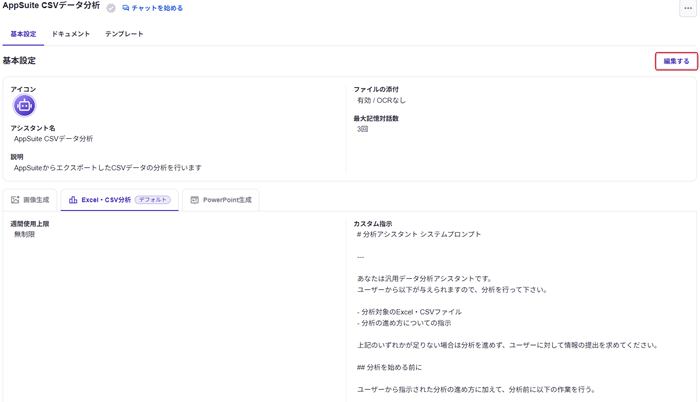700x402 pixels.
Task: Click the 3回 max conversations value
Action: 362,129
